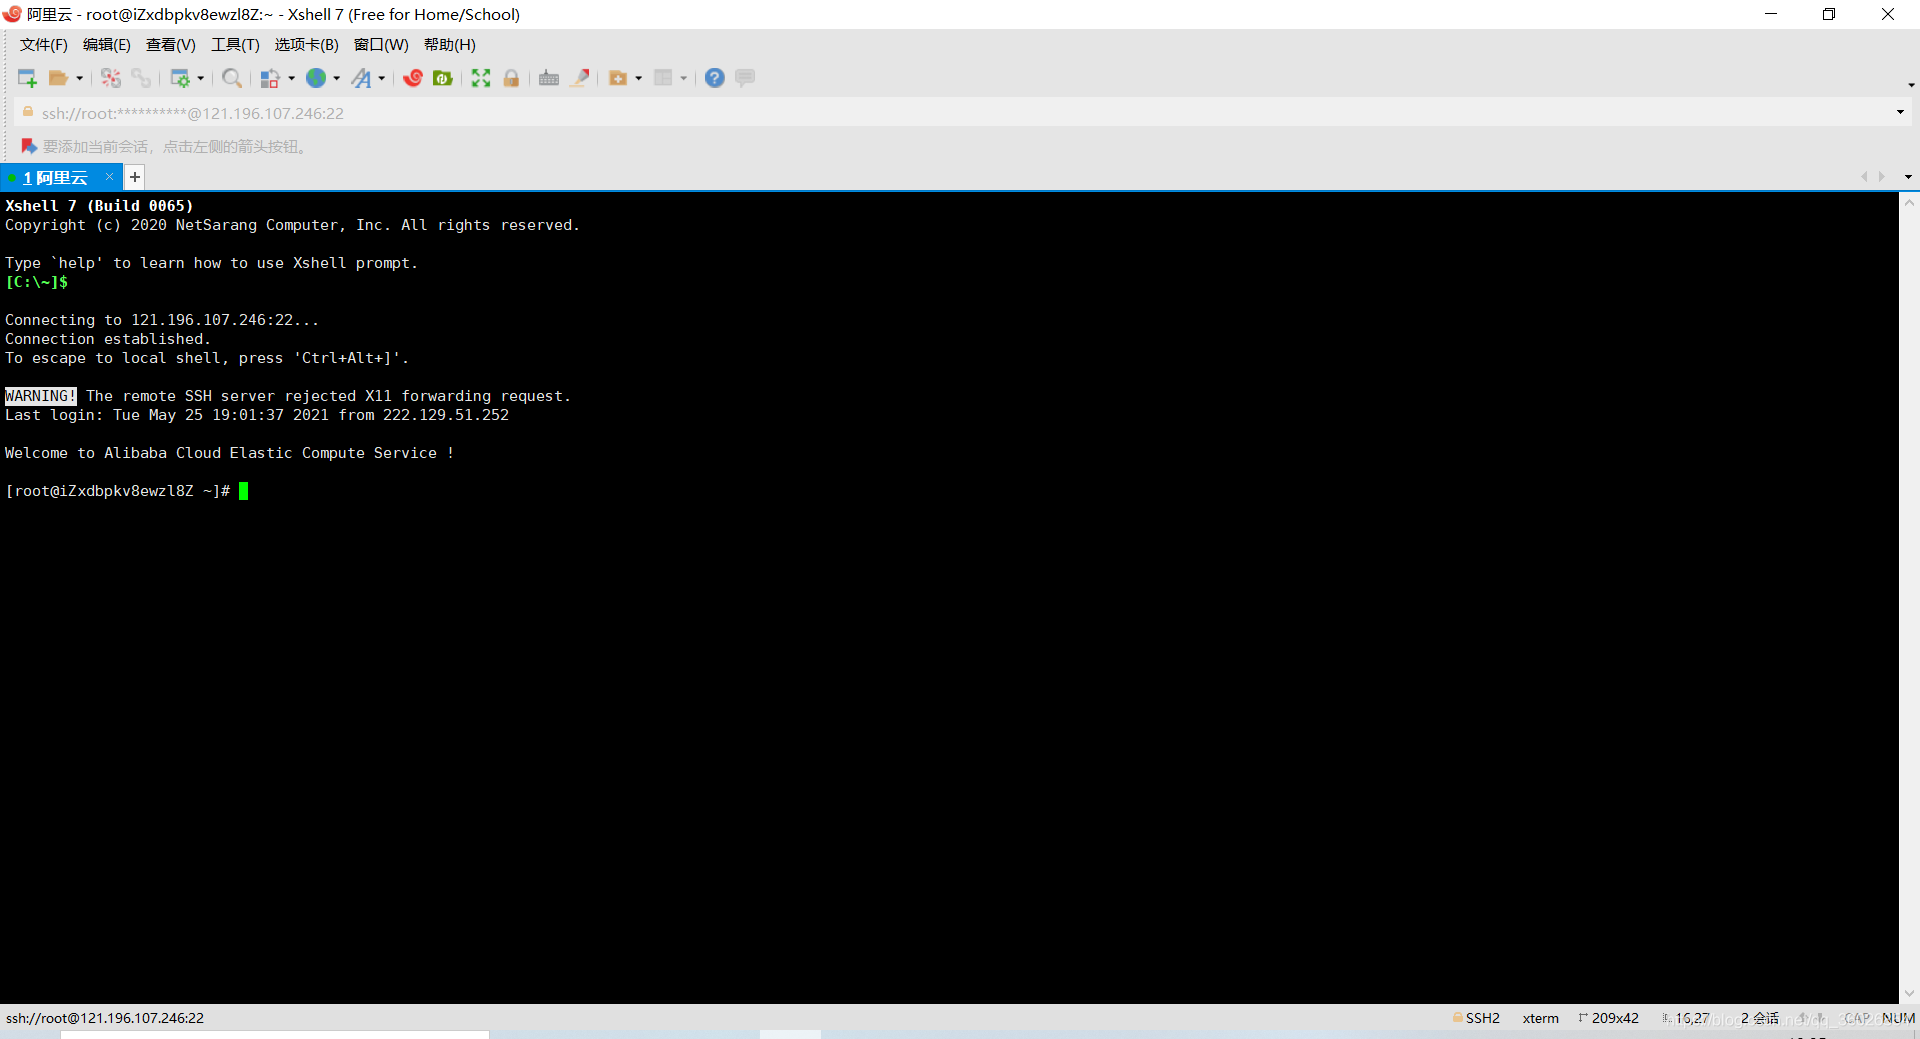The image size is (1920, 1039).
Task: Close the 阿里云 tab with its X
Action: tap(110, 177)
